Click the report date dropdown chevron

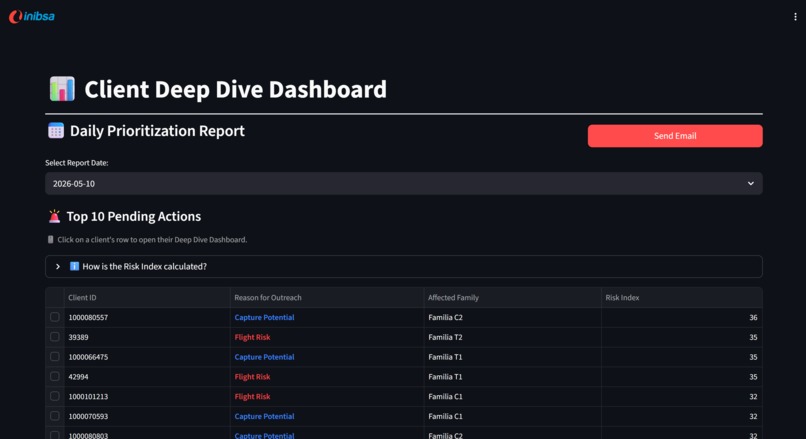pyautogui.click(x=750, y=184)
